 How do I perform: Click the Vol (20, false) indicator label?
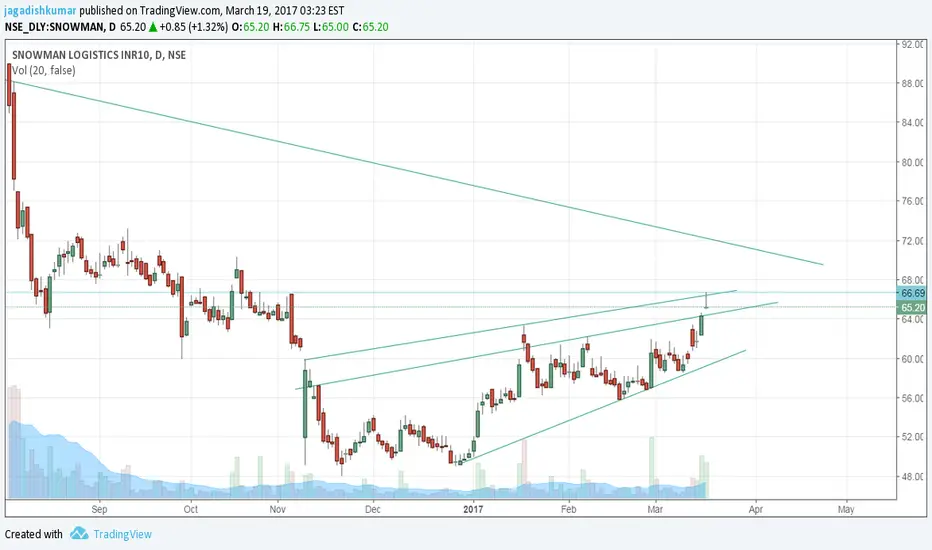tap(43, 70)
